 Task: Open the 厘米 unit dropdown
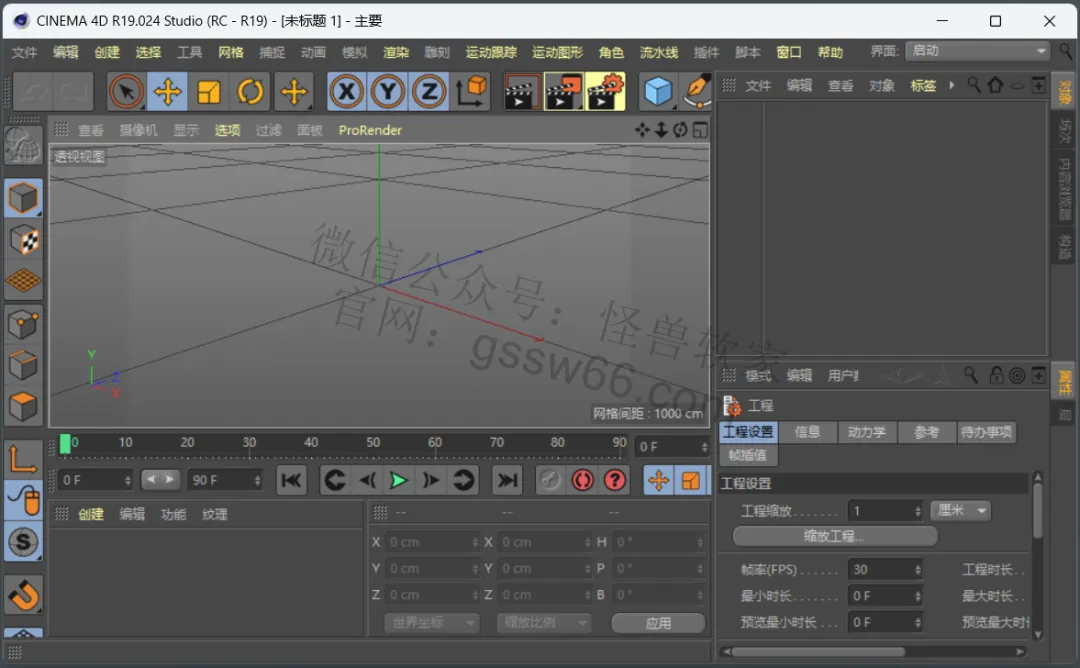tap(960, 510)
